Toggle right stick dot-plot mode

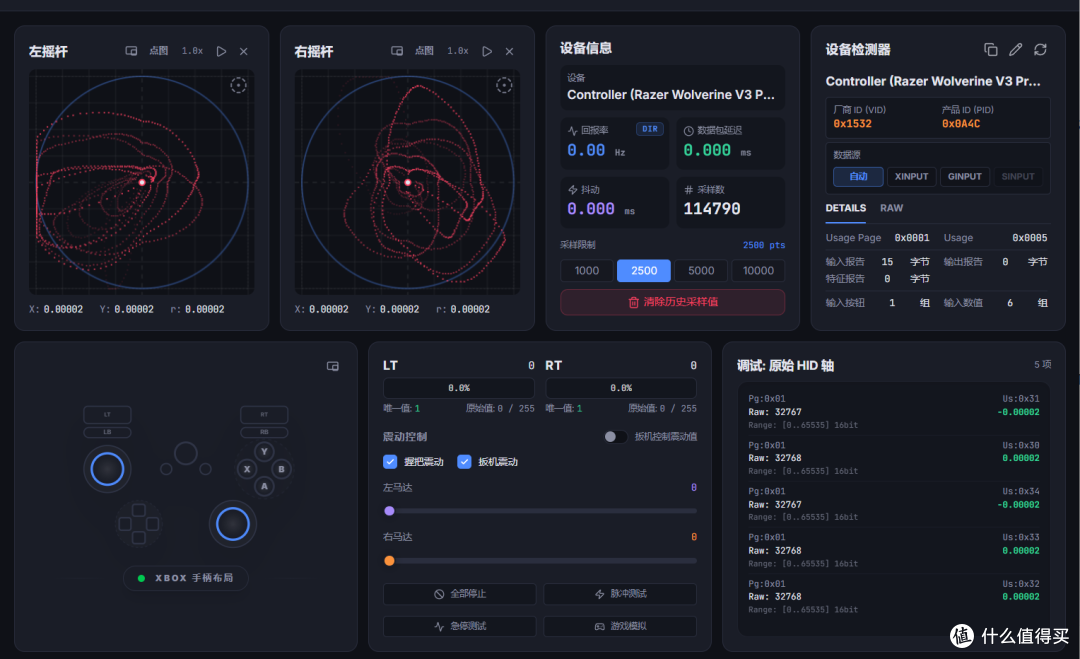coord(424,51)
